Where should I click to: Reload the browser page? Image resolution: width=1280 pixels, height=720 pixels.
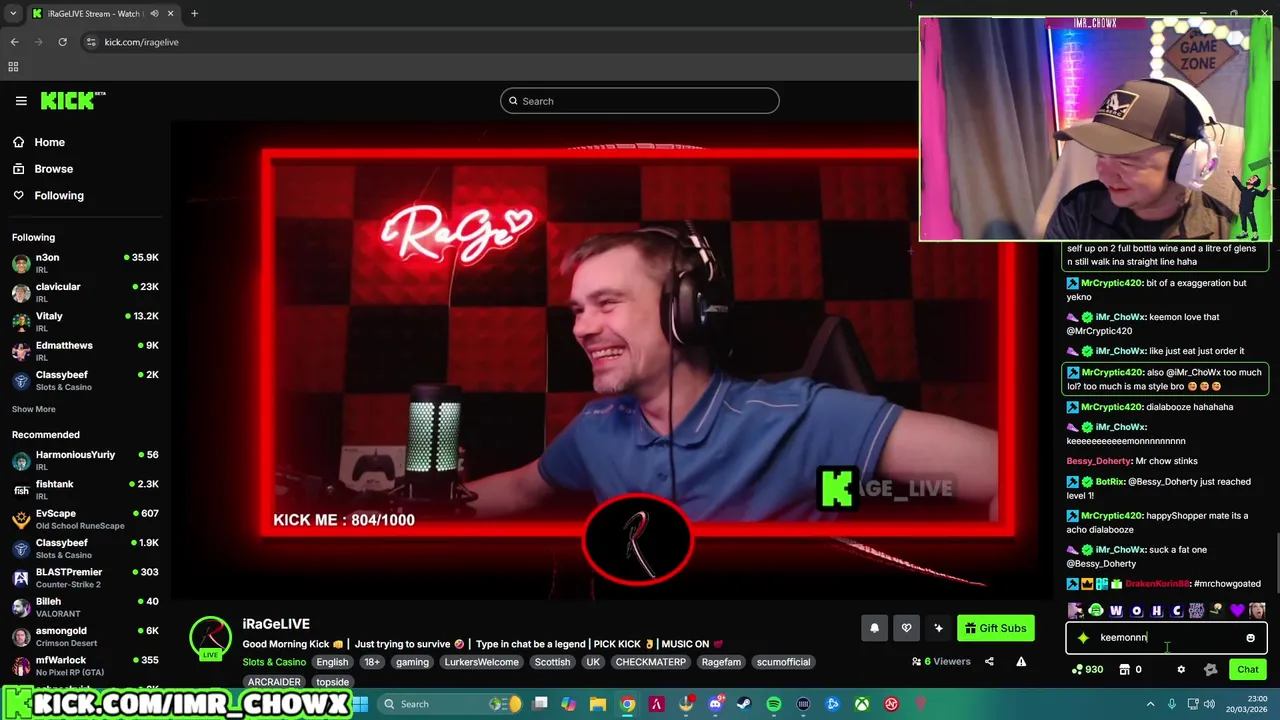(62, 42)
